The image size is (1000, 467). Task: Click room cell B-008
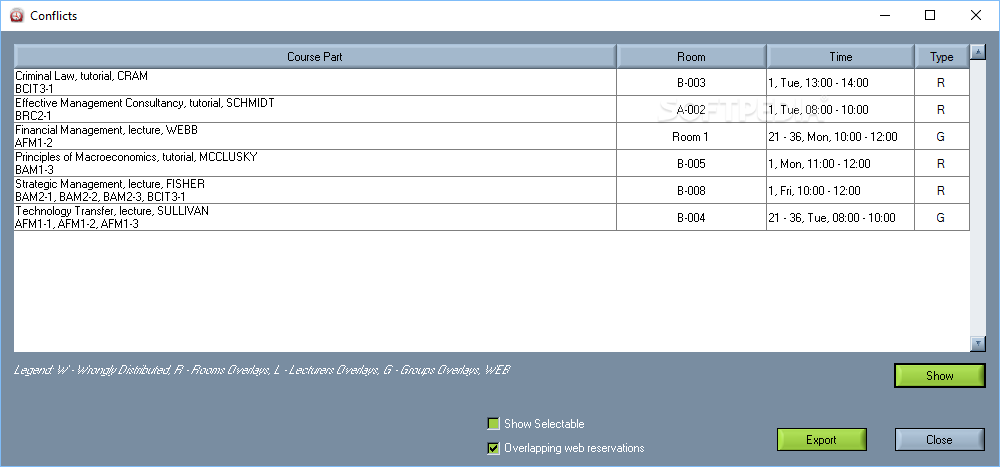click(x=691, y=191)
